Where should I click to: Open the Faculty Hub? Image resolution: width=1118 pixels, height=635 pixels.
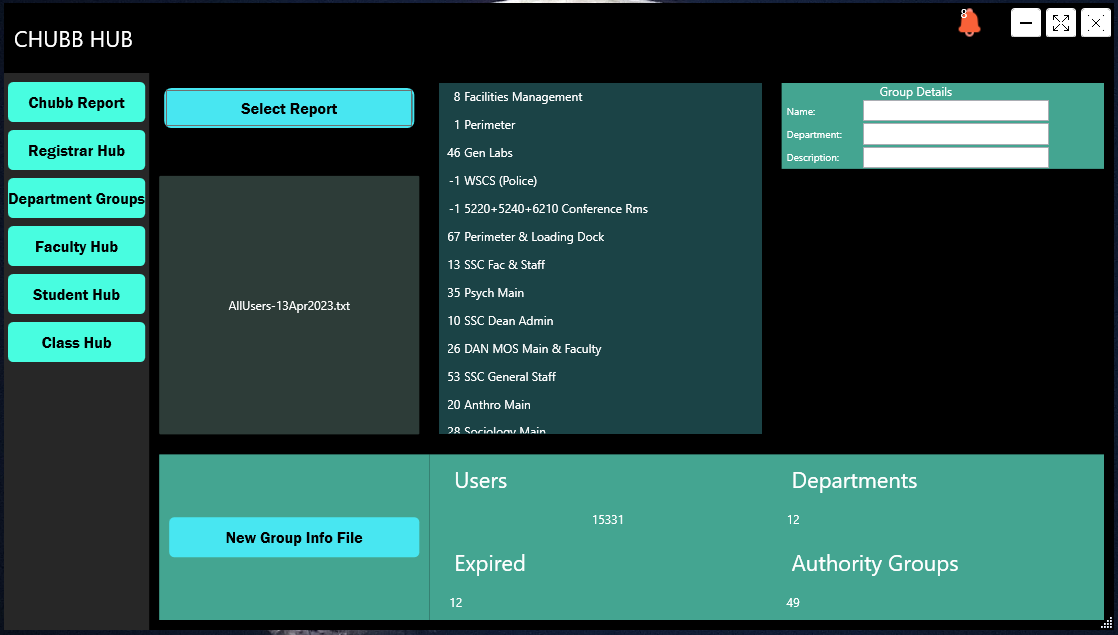click(x=77, y=247)
